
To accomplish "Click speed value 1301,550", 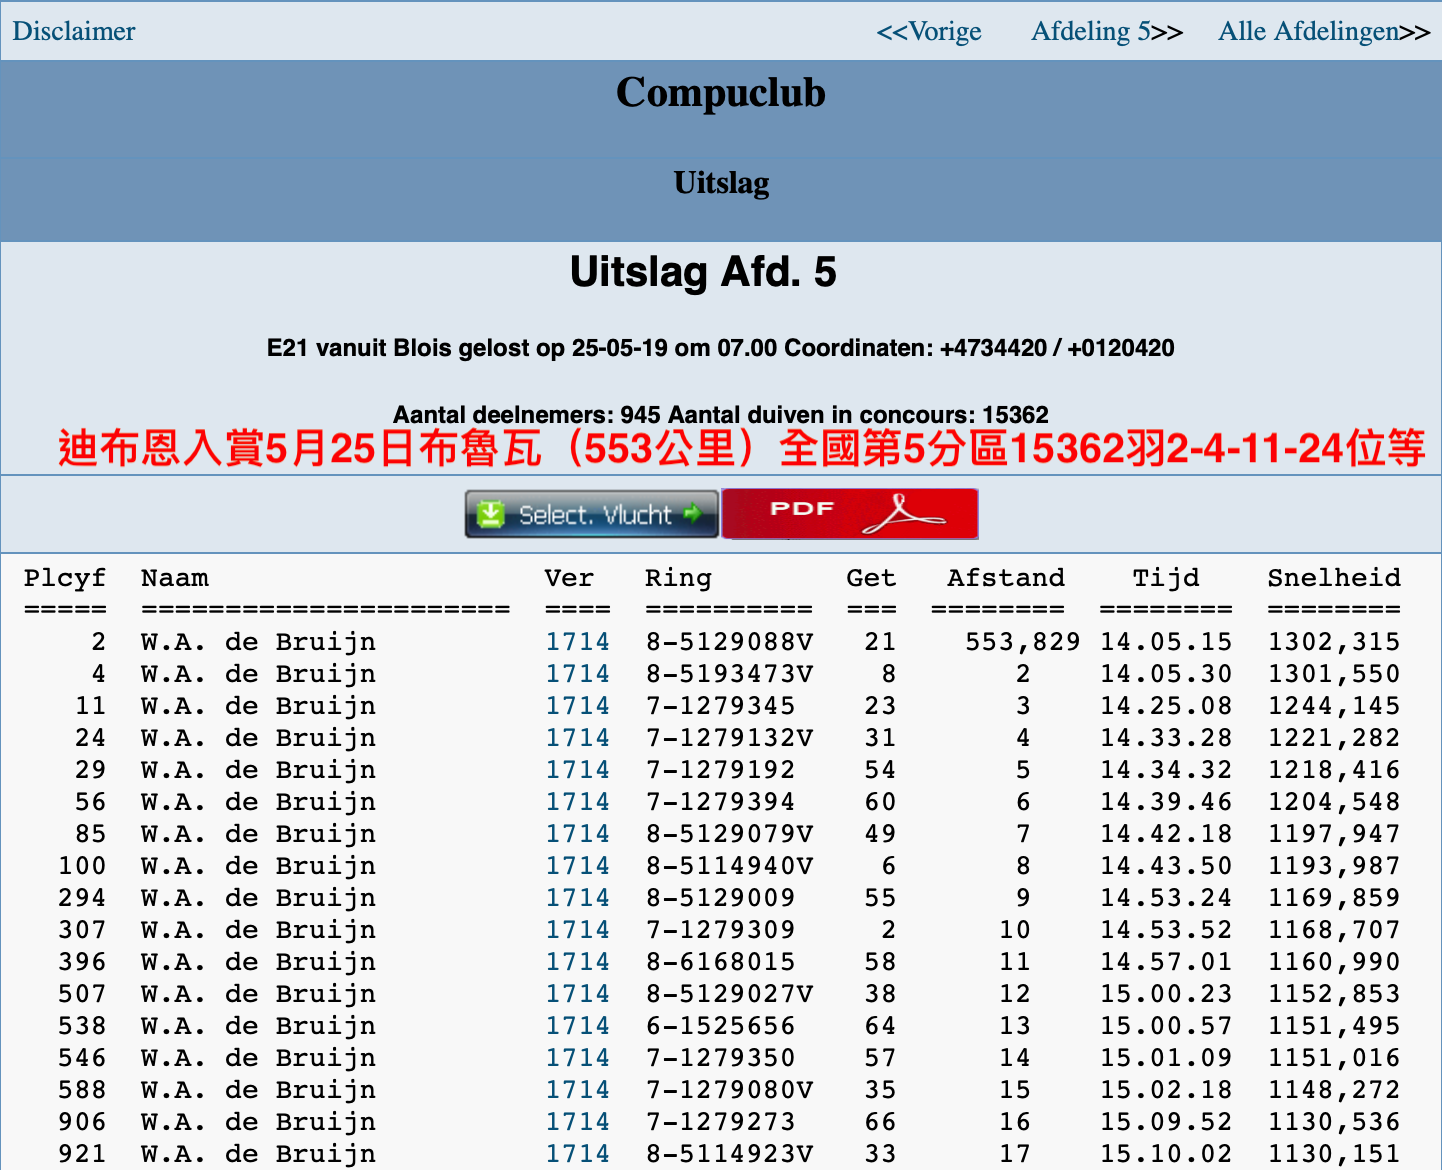I will pyautogui.click(x=1334, y=674).
